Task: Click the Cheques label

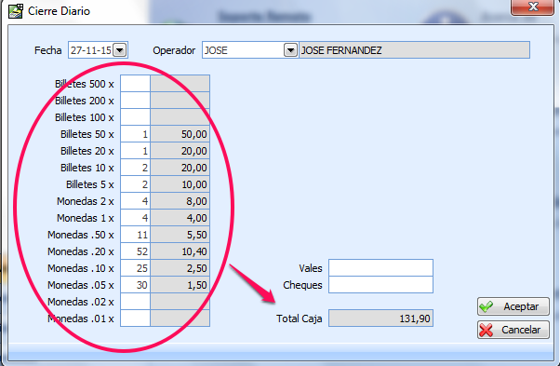Action: (x=302, y=285)
